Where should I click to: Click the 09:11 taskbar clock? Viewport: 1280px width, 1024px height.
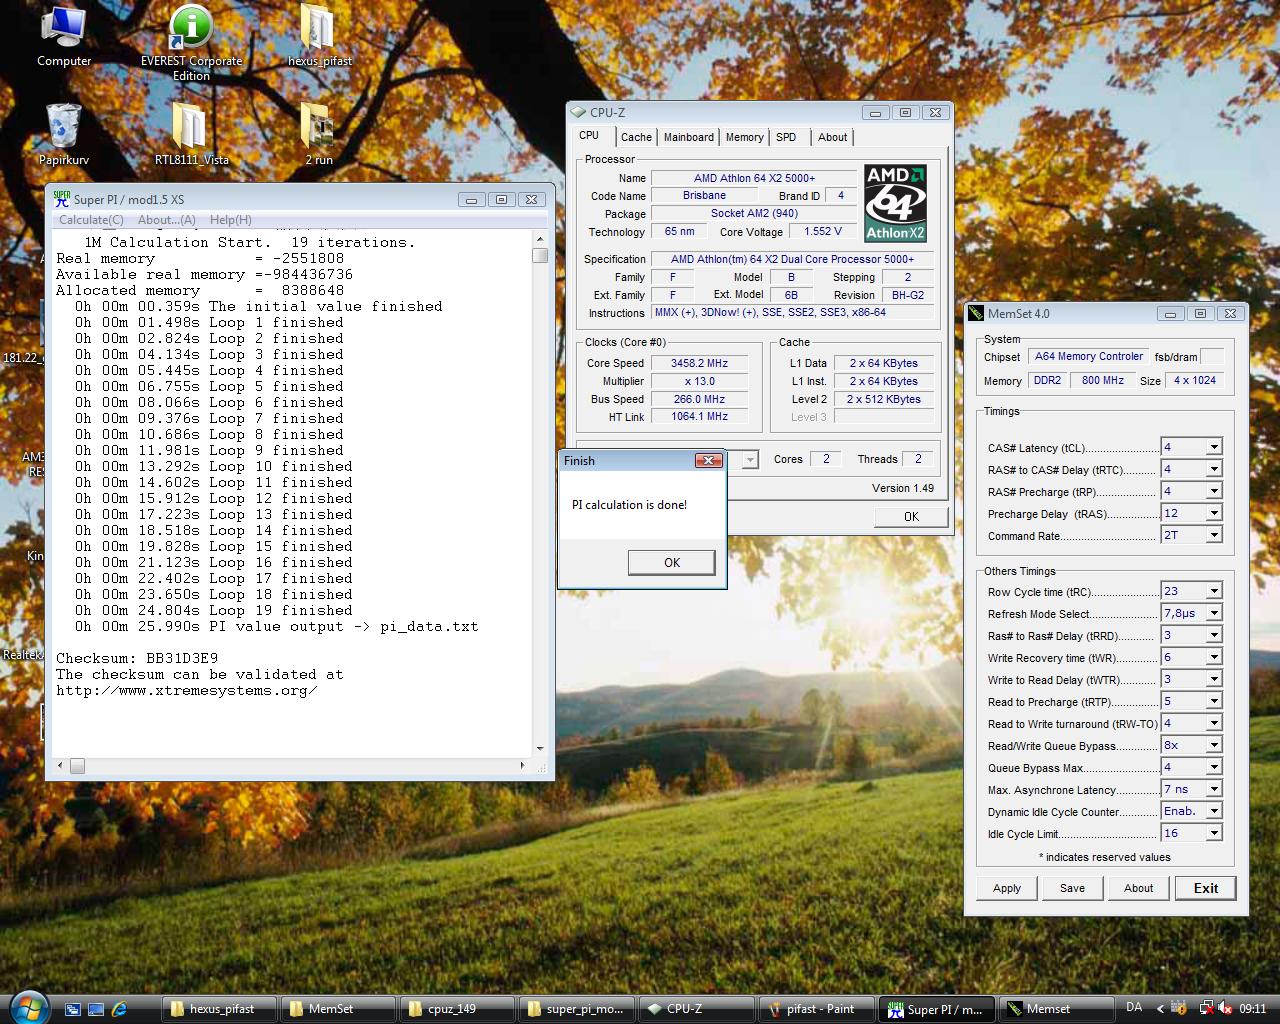[1253, 1009]
